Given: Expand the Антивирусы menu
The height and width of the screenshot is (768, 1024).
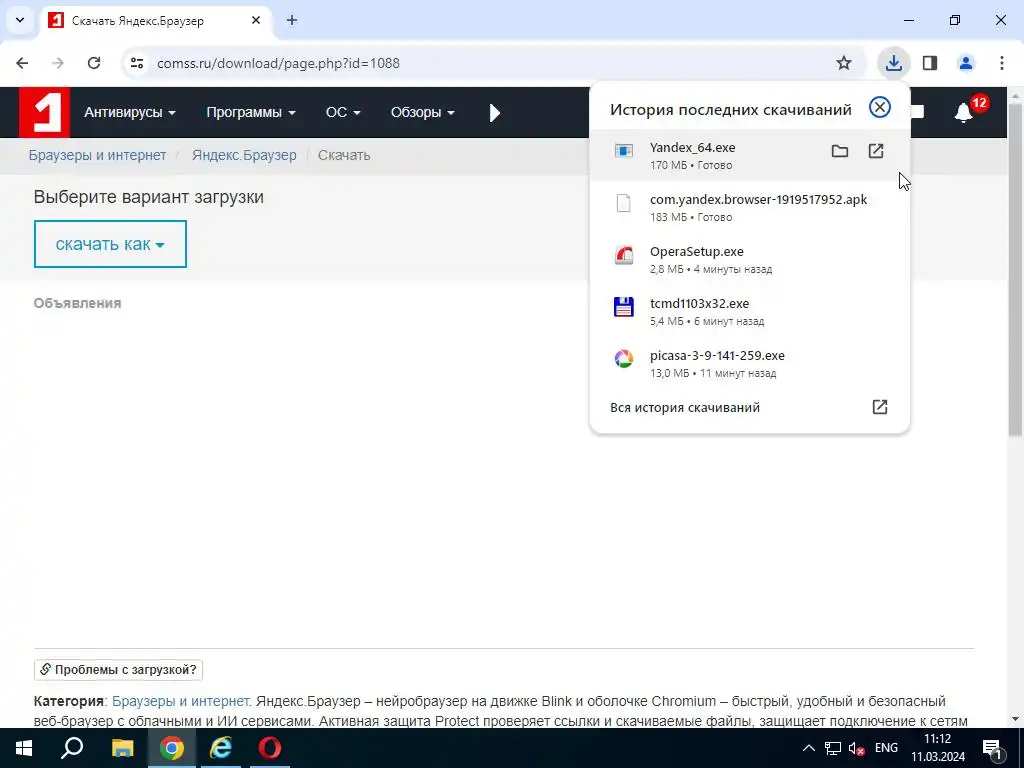Looking at the screenshot, I should tap(129, 112).
